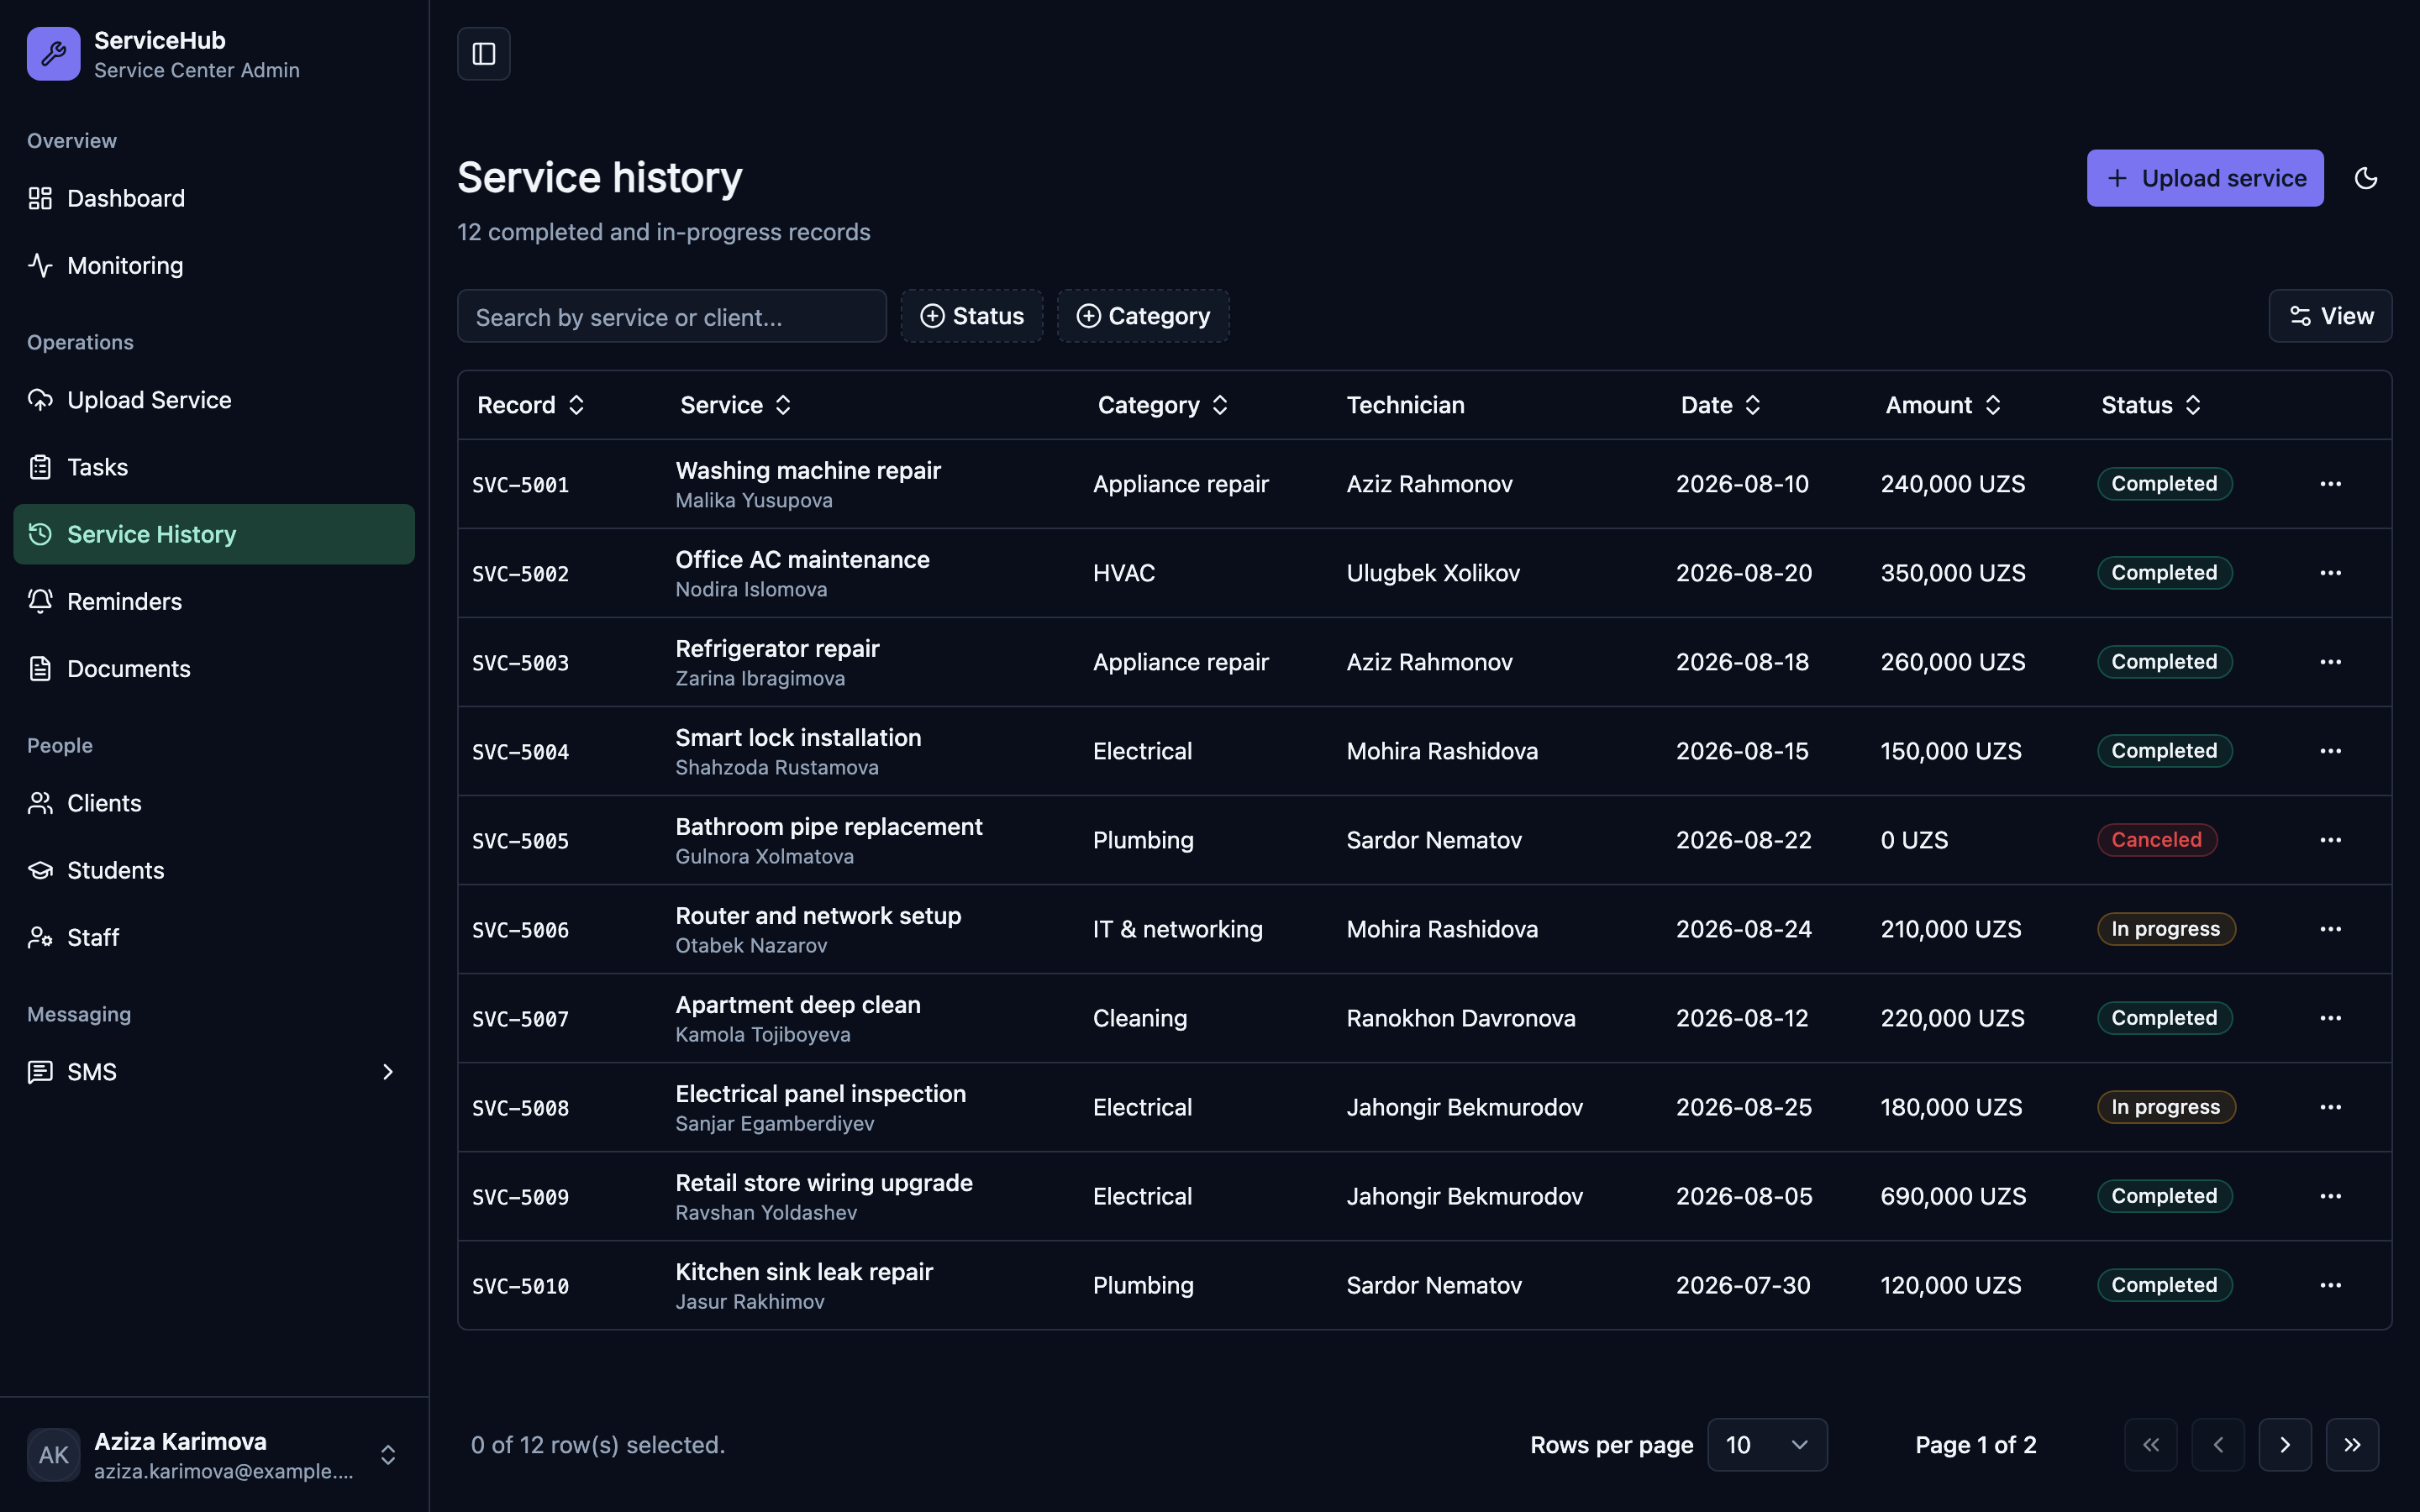Image resolution: width=2420 pixels, height=1512 pixels.
Task: Click client name Gulnora Xolmatova
Action: 764,857
